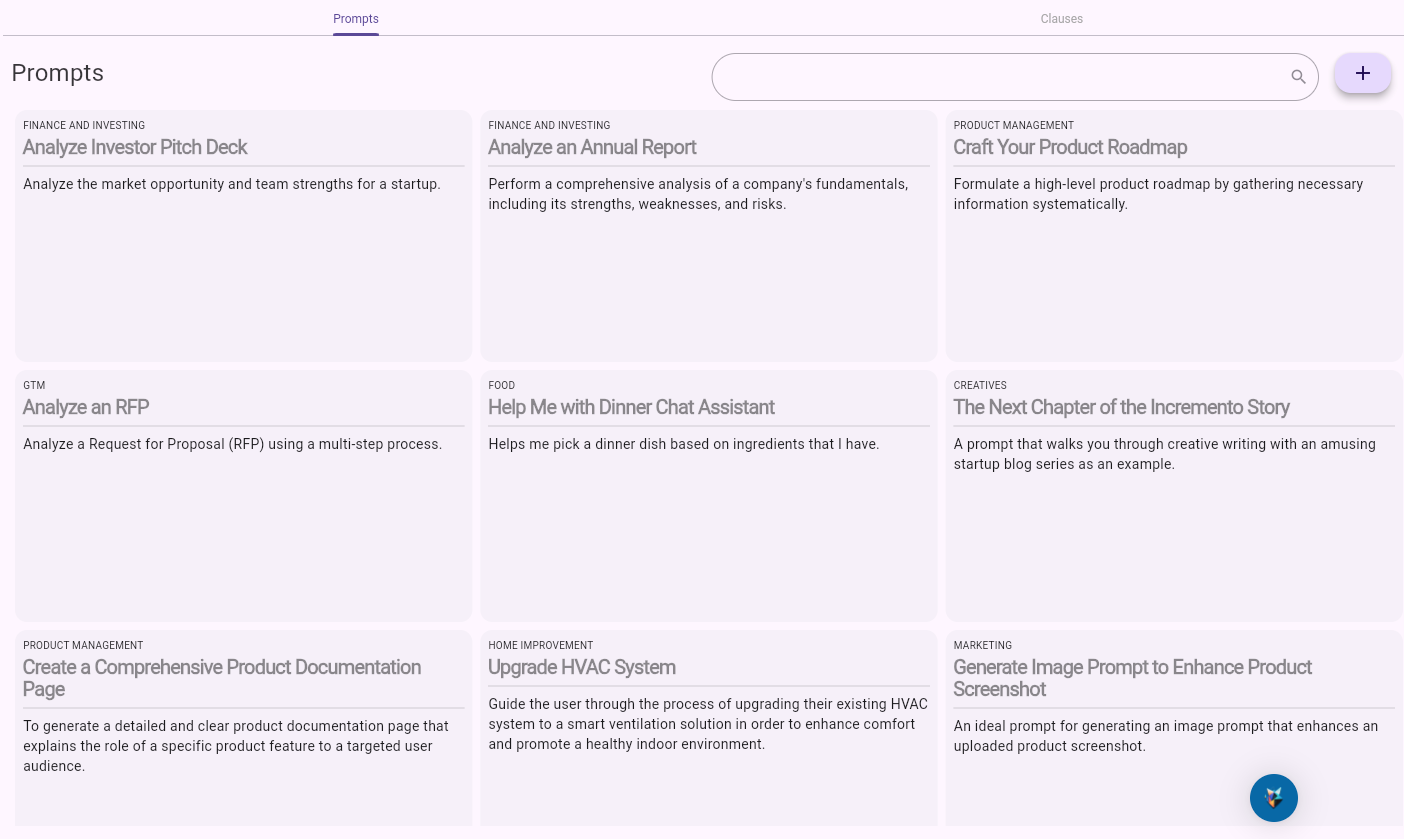Click 'Guide the user through the process' description
This screenshot has height=839, width=1404.
[x=708, y=724]
